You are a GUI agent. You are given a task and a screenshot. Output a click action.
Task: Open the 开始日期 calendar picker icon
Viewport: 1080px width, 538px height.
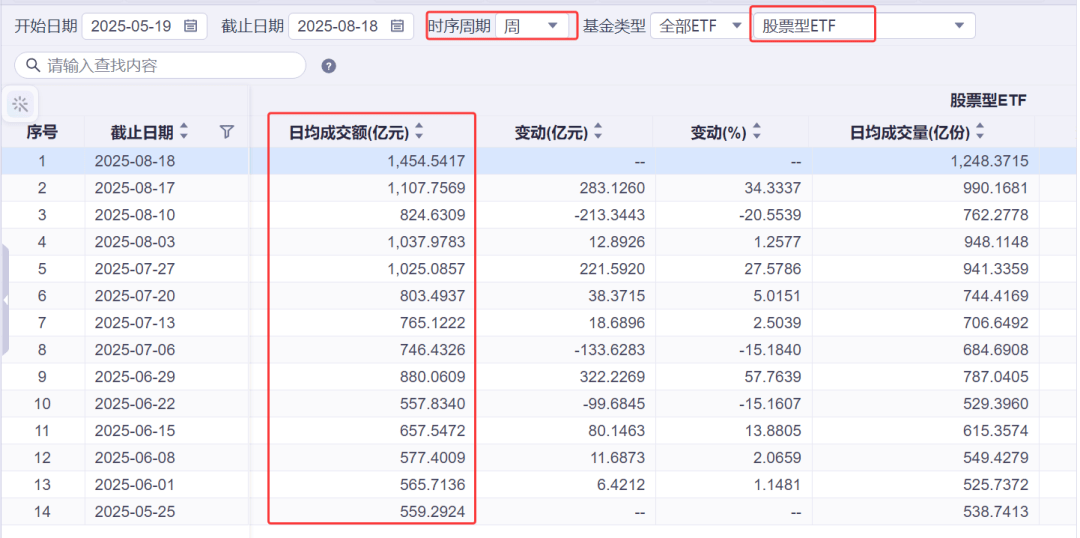(x=191, y=26)
